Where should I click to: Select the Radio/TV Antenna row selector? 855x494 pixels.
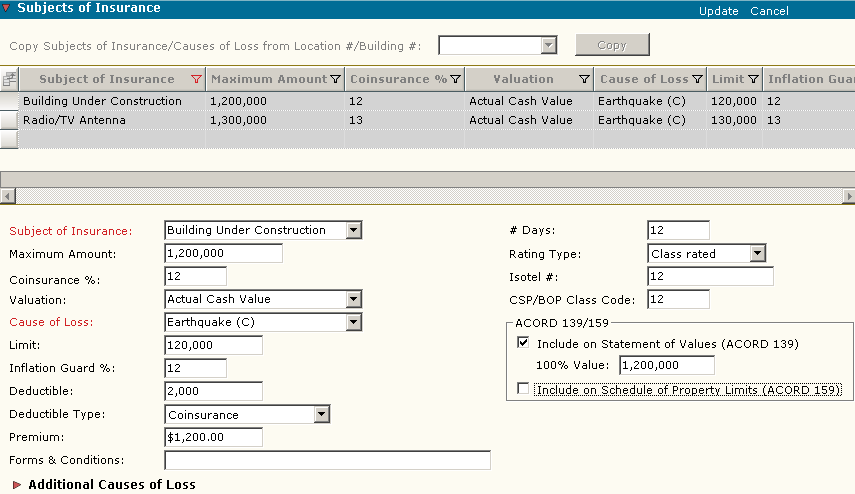point(9,120)
